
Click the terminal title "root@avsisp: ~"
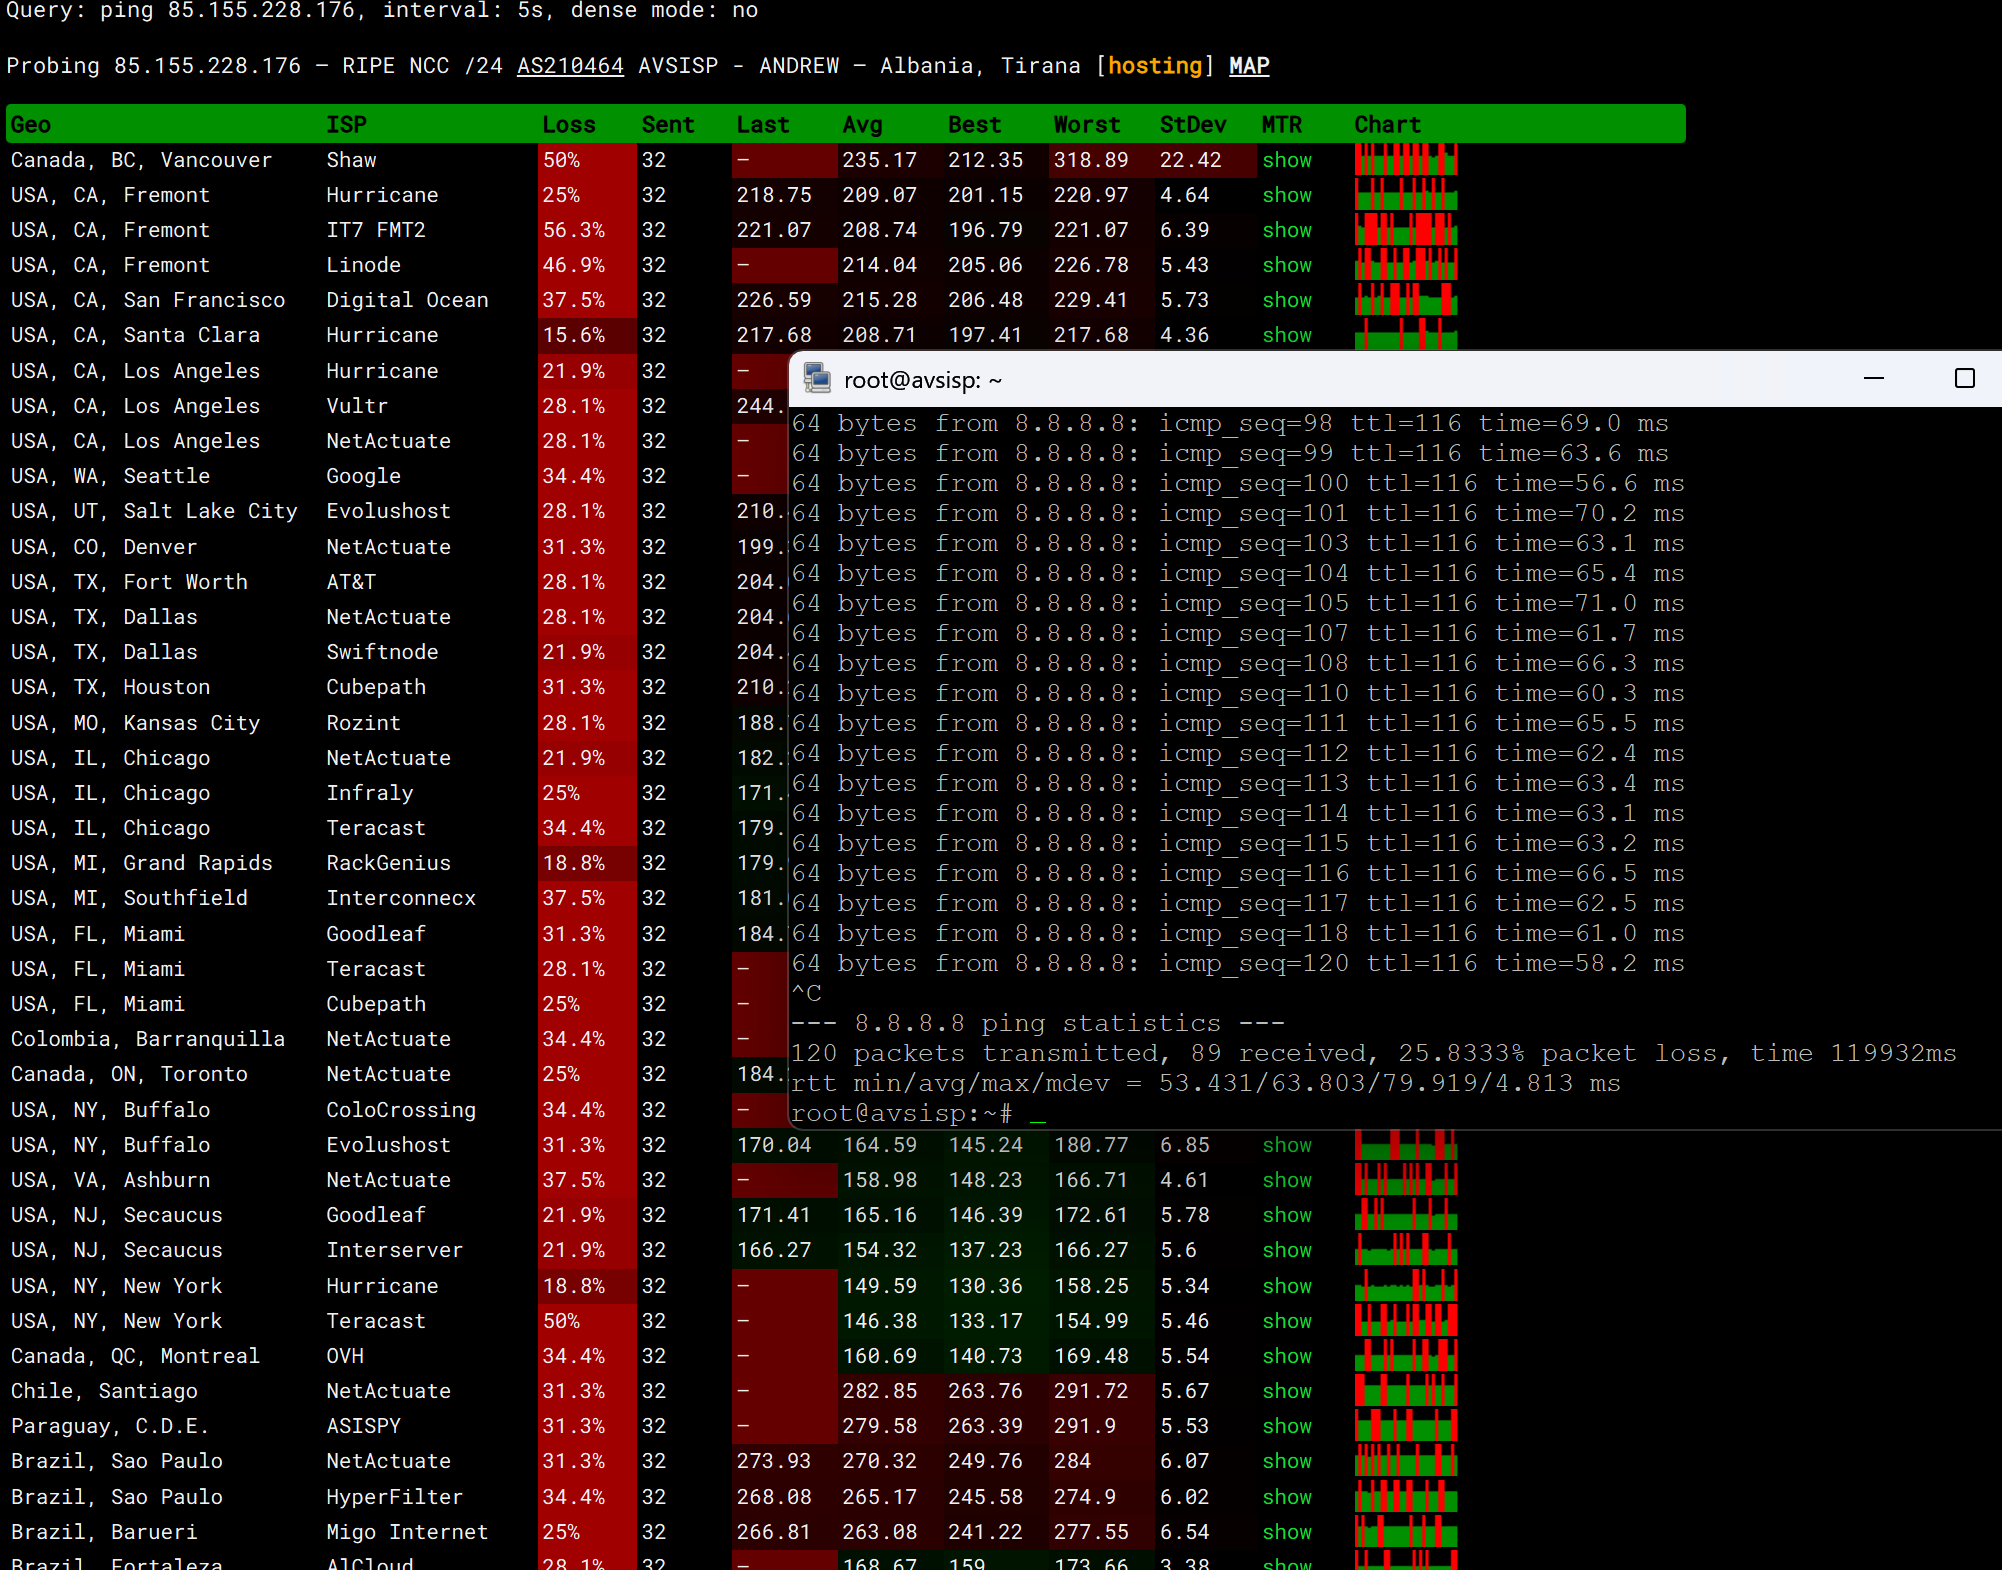[x=923, y=380]
